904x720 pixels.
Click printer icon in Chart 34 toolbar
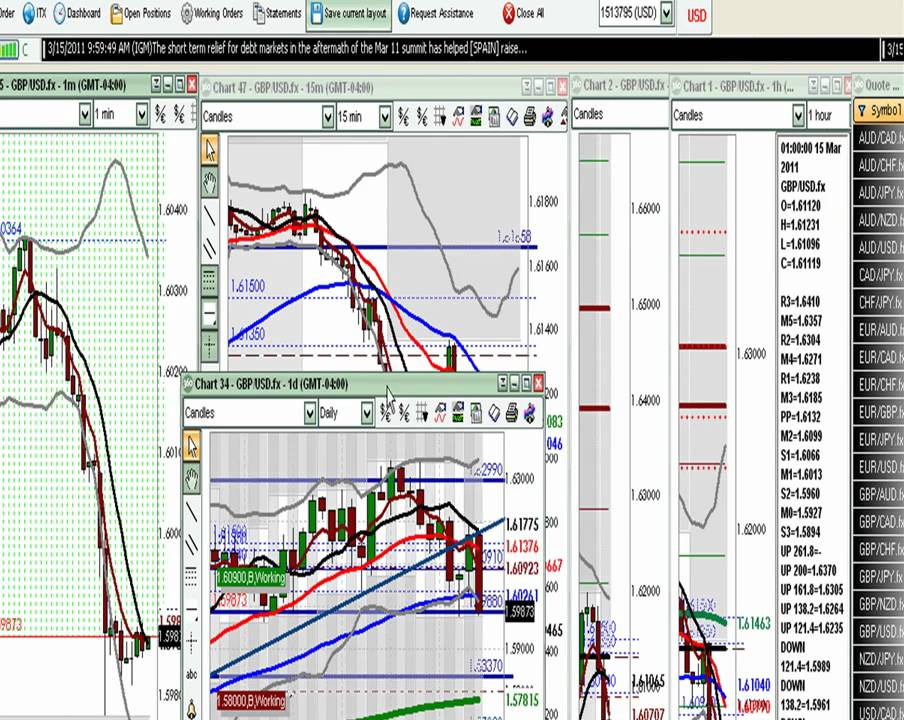pos(512,413)
